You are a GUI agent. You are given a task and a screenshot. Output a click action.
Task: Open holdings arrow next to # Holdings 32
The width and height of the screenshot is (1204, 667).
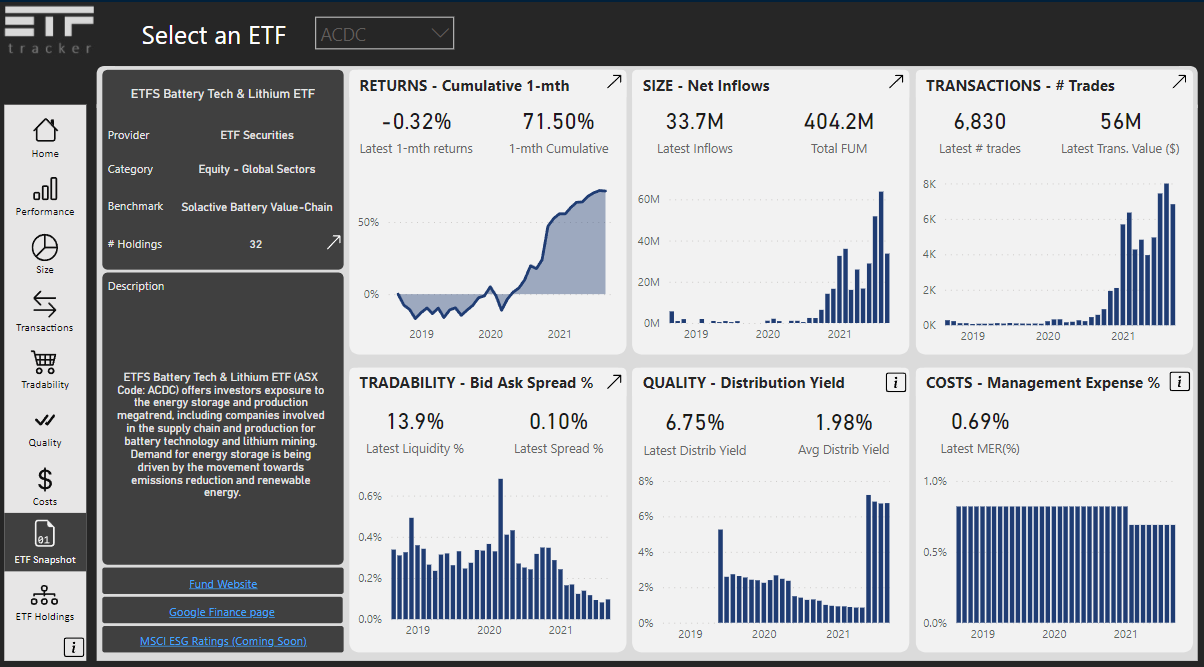[334, 242]
